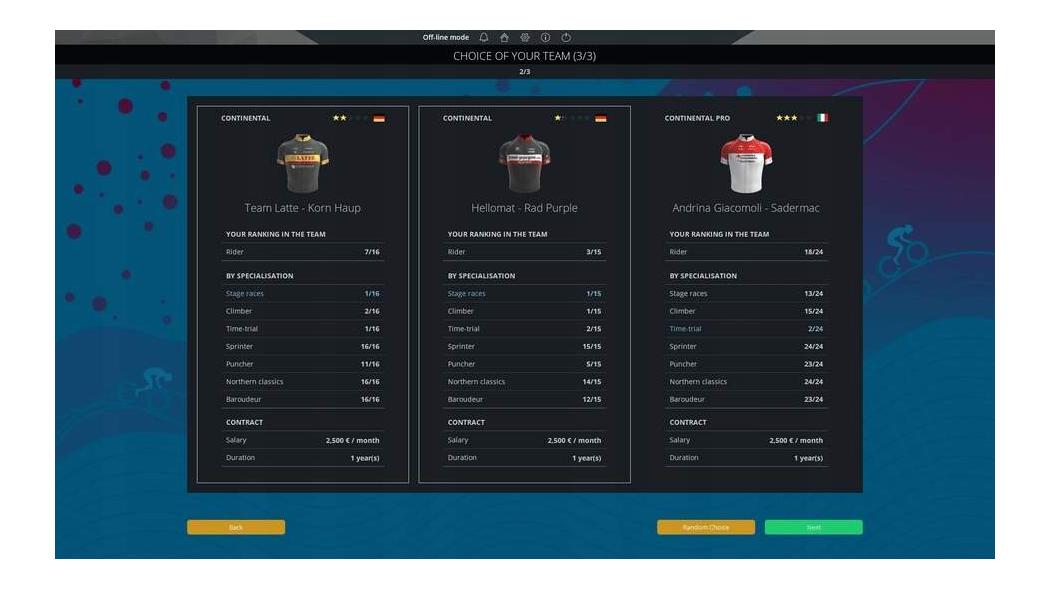Click Climber row in Team Latte card
Screen dimensions: 1050x590
point(303,311)
